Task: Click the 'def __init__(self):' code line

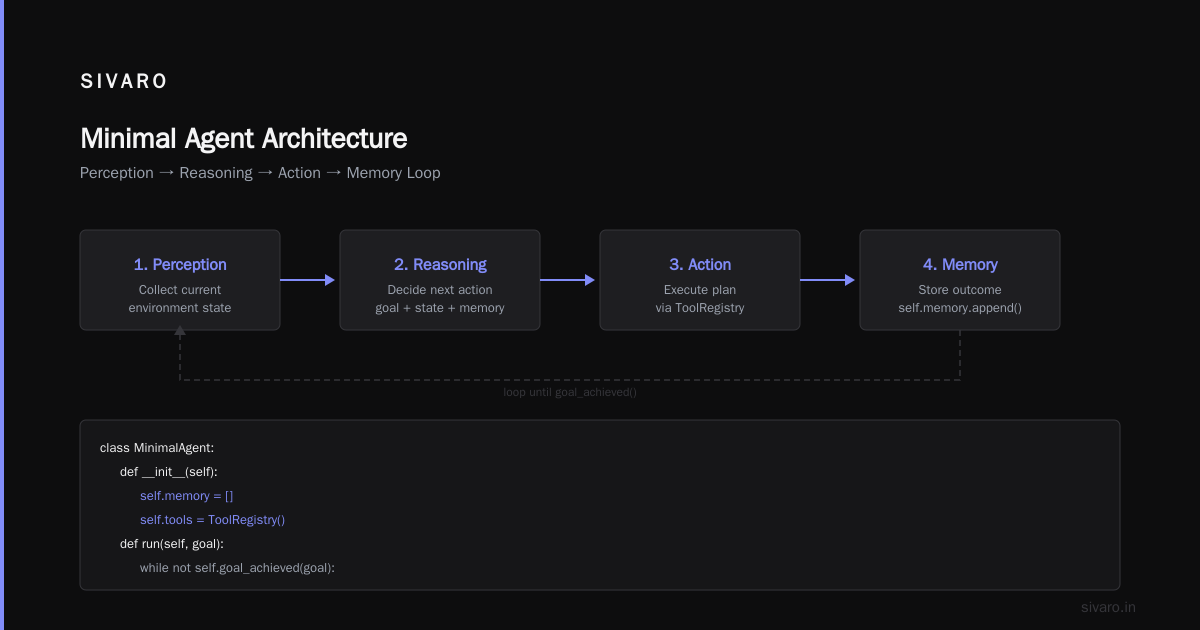Action: tap(169, 472)
